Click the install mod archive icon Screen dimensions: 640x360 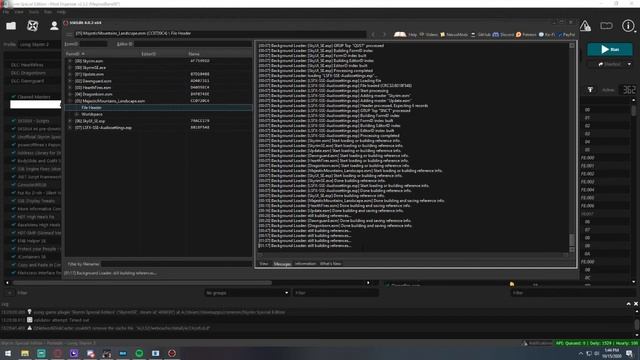coord(32,26)
